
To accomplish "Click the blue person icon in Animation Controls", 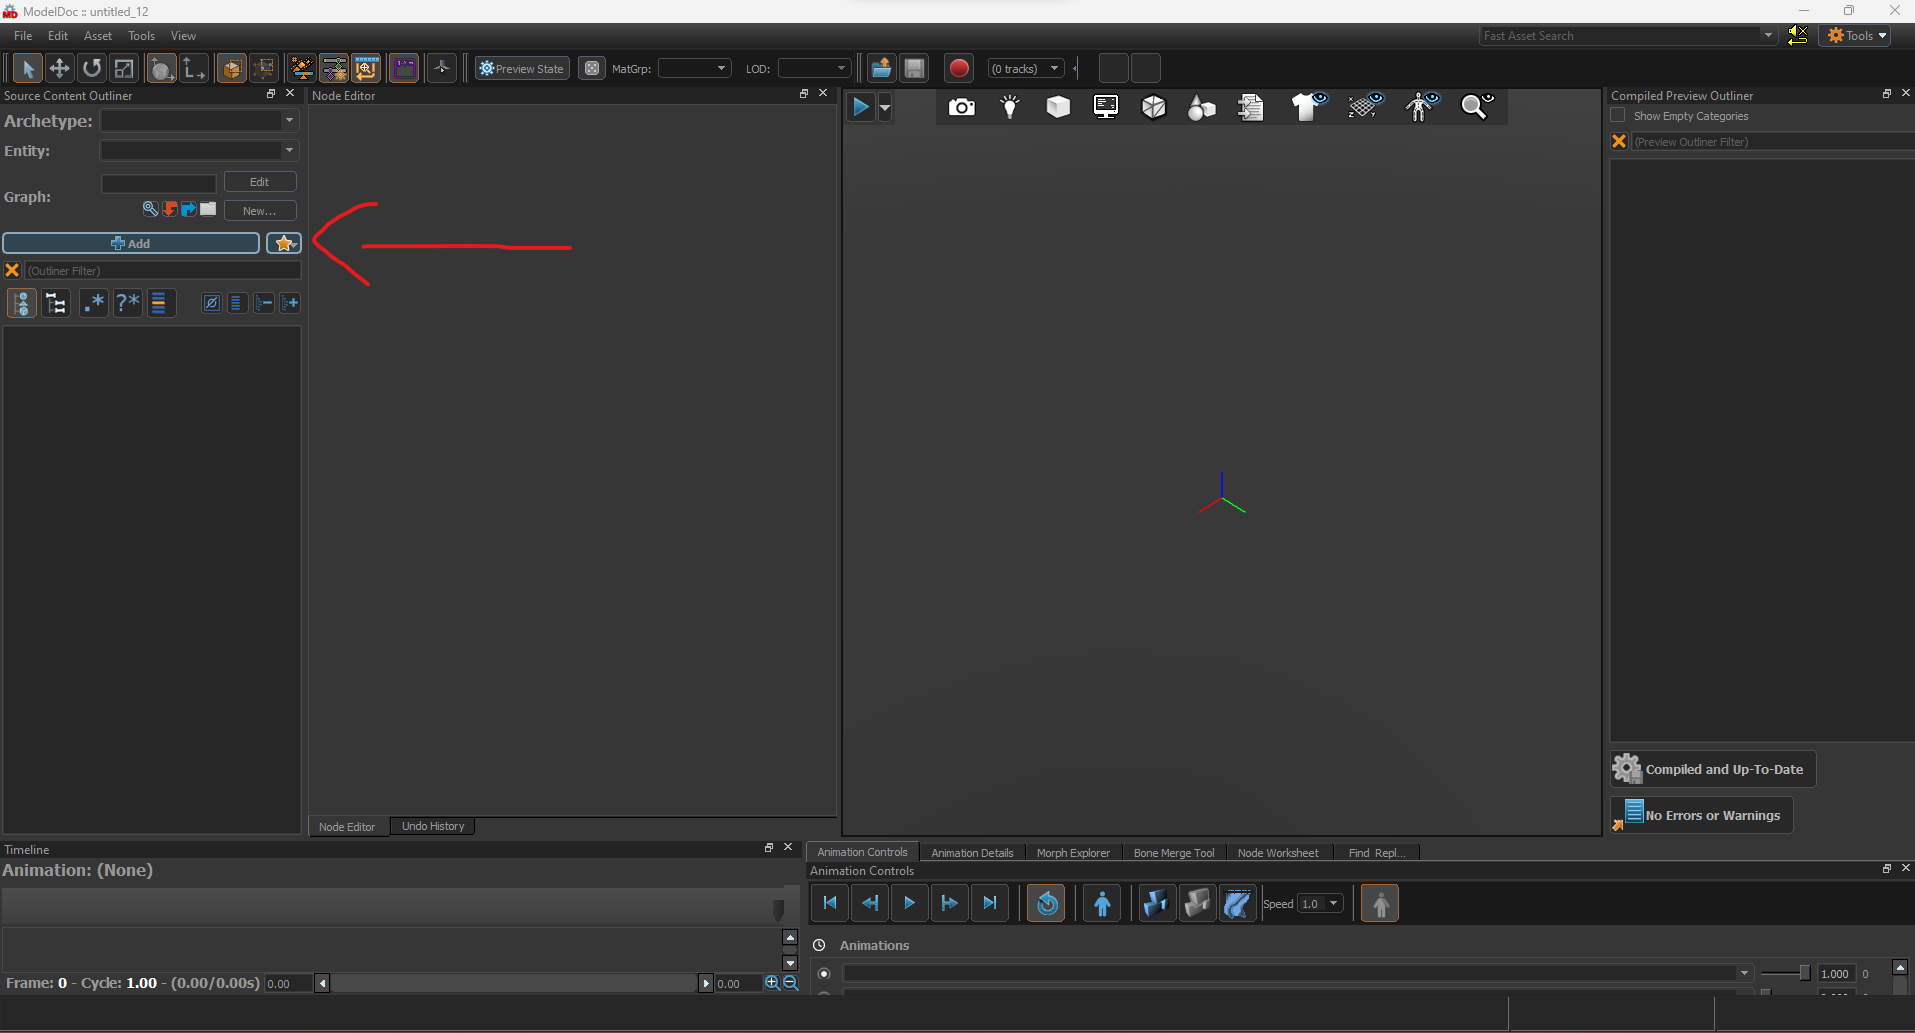I will click(x=1102, y=904).
